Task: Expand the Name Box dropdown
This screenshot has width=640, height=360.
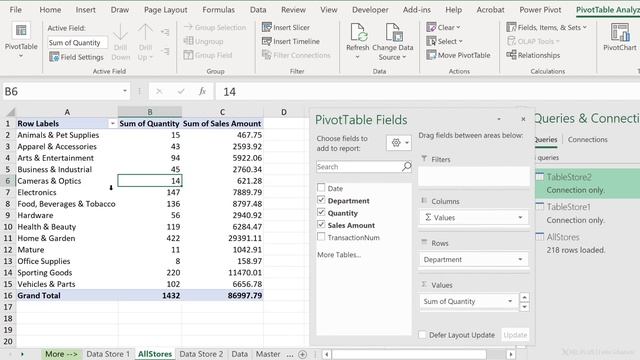Action: point(124,91)
